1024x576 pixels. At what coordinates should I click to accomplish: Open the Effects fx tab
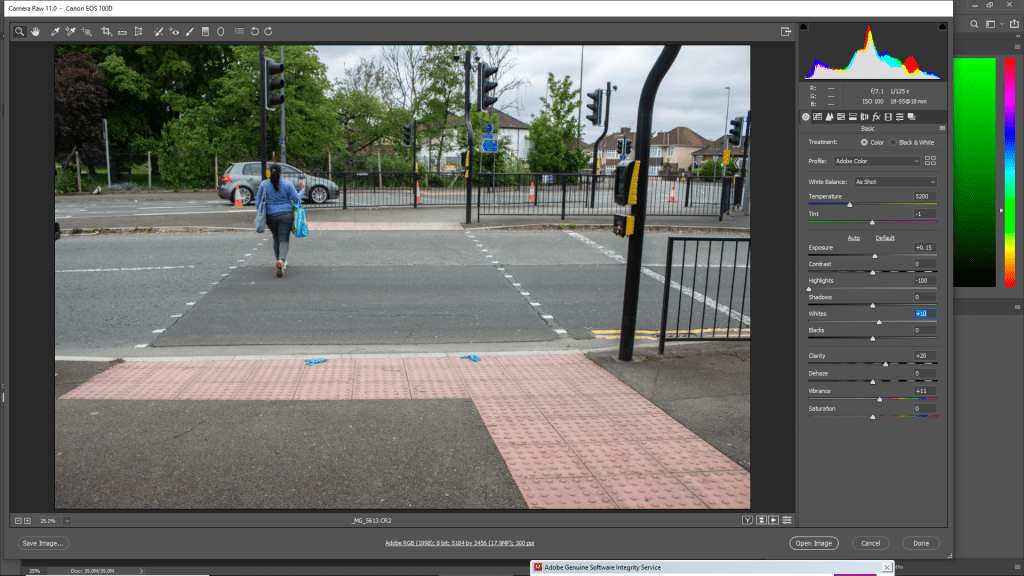876,117
